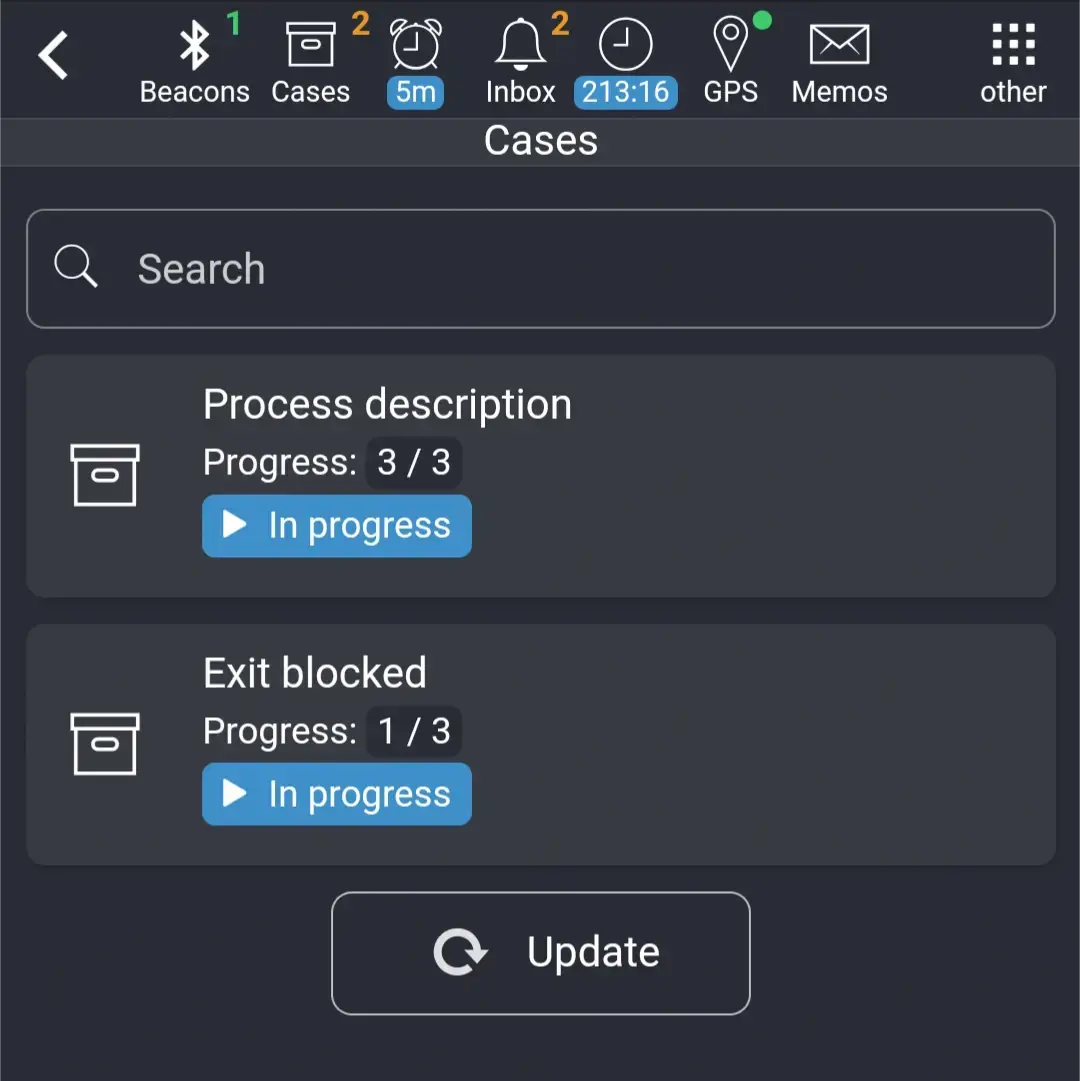Open the Cases box icon in the toolbar
Image resolution: width=1080 pixels, height=1081 pixels.
point(310,42)
